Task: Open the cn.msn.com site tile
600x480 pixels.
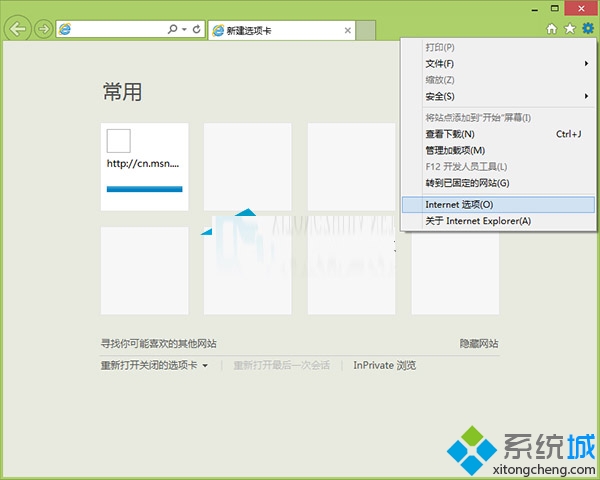Action: tap(145, 166)
